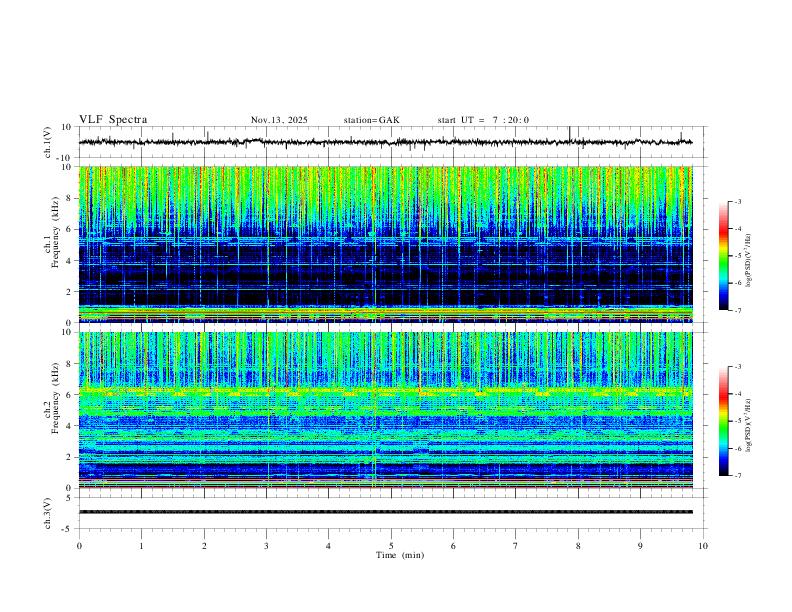This screenshot has width=792, height=612.
Task: Click the upper ch.1 PSD color scale bar
Action: [x=723, y=256]
